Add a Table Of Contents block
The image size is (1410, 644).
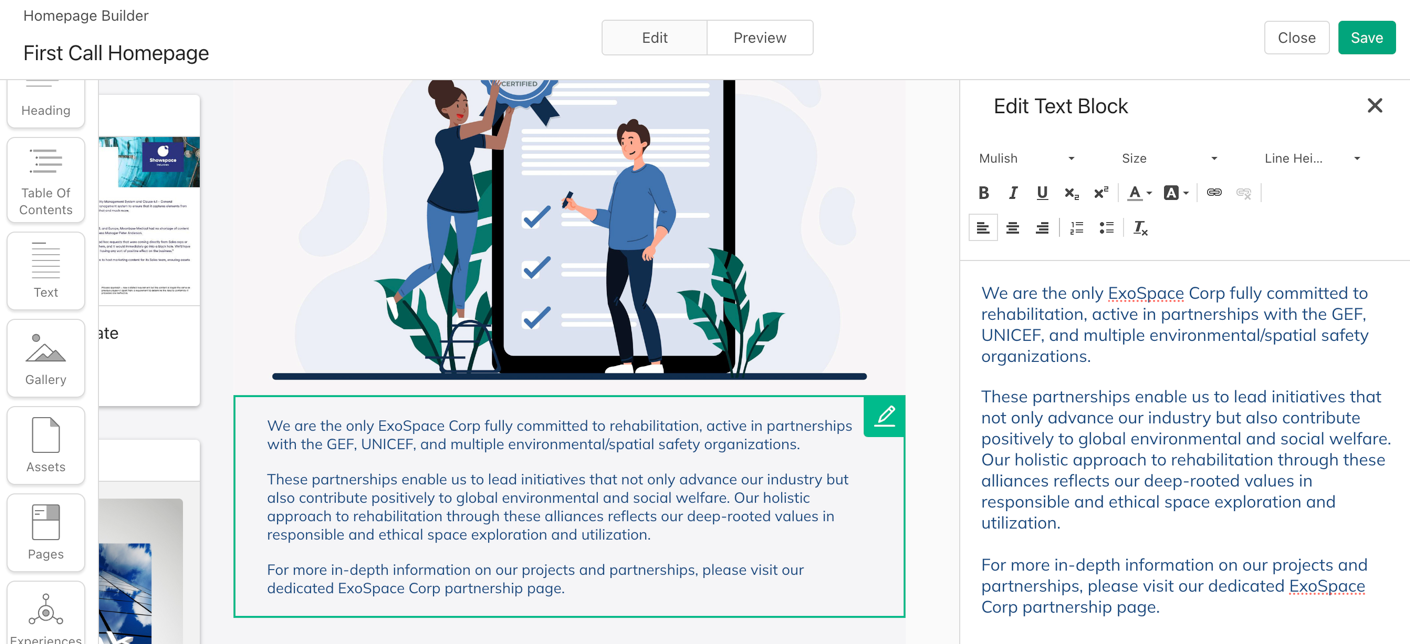point(46,180)
